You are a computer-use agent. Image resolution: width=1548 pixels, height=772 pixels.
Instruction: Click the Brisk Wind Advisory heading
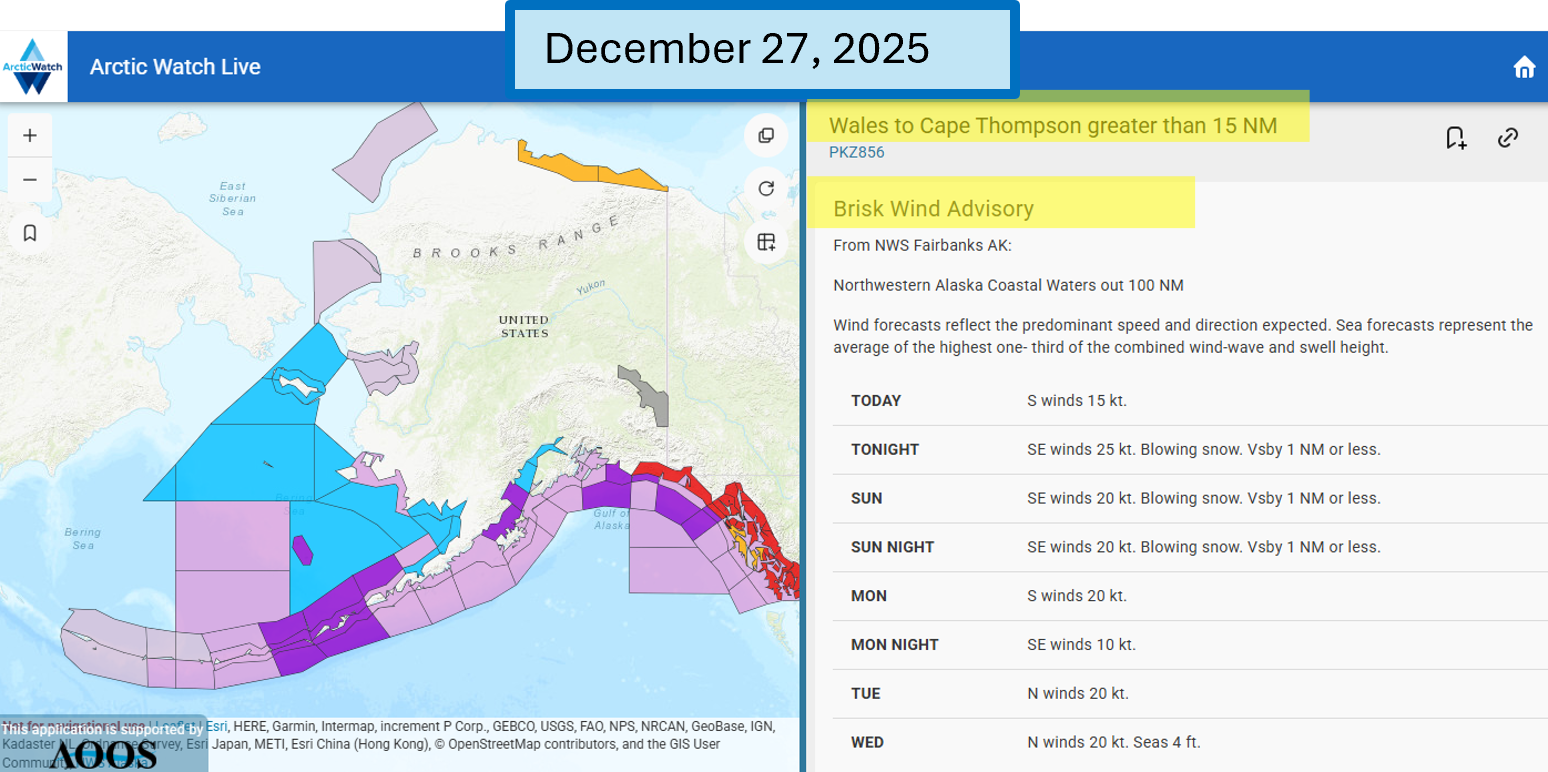coord(933,209)
